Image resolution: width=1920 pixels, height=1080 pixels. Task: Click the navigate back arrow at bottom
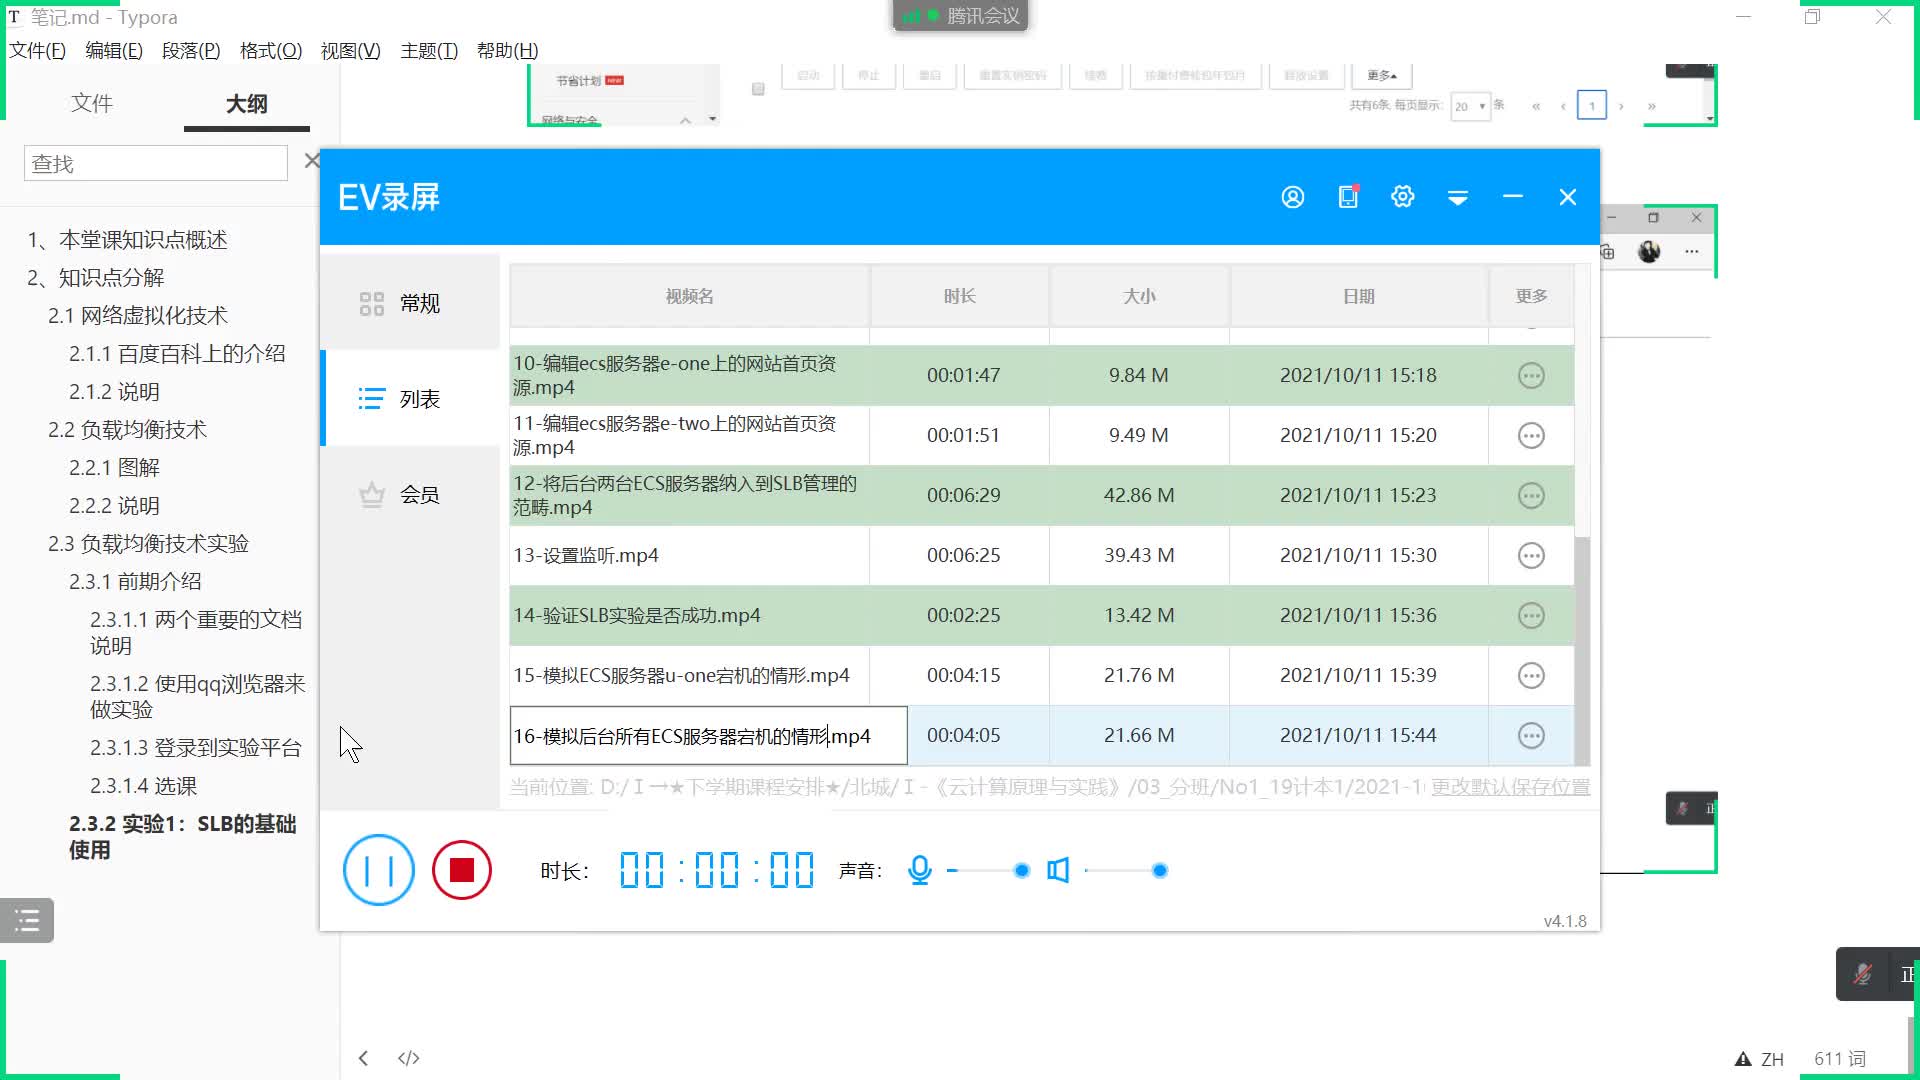click(363, 1055)
